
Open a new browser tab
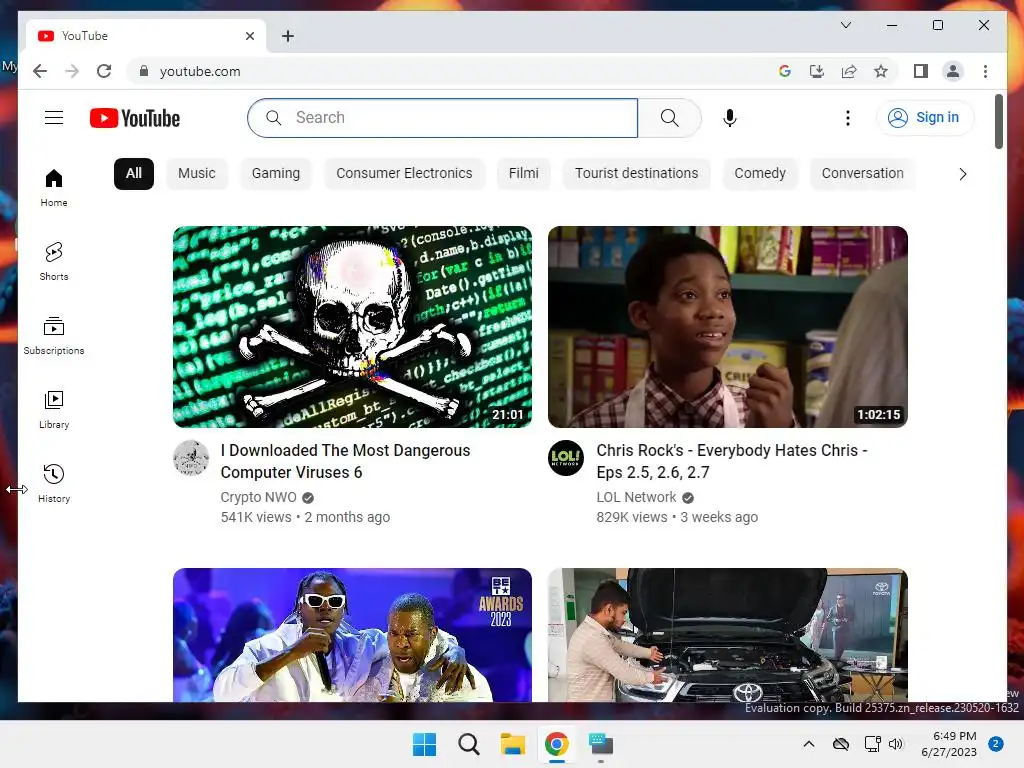coord(287,36)
